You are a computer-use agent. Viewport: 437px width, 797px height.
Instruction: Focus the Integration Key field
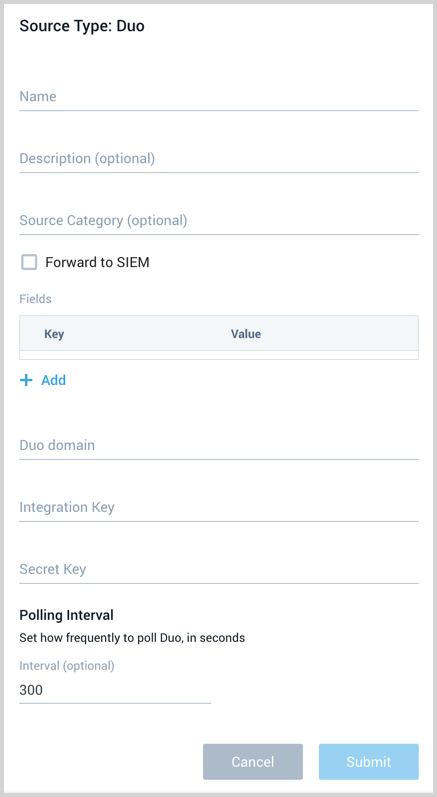pos(219,508)
